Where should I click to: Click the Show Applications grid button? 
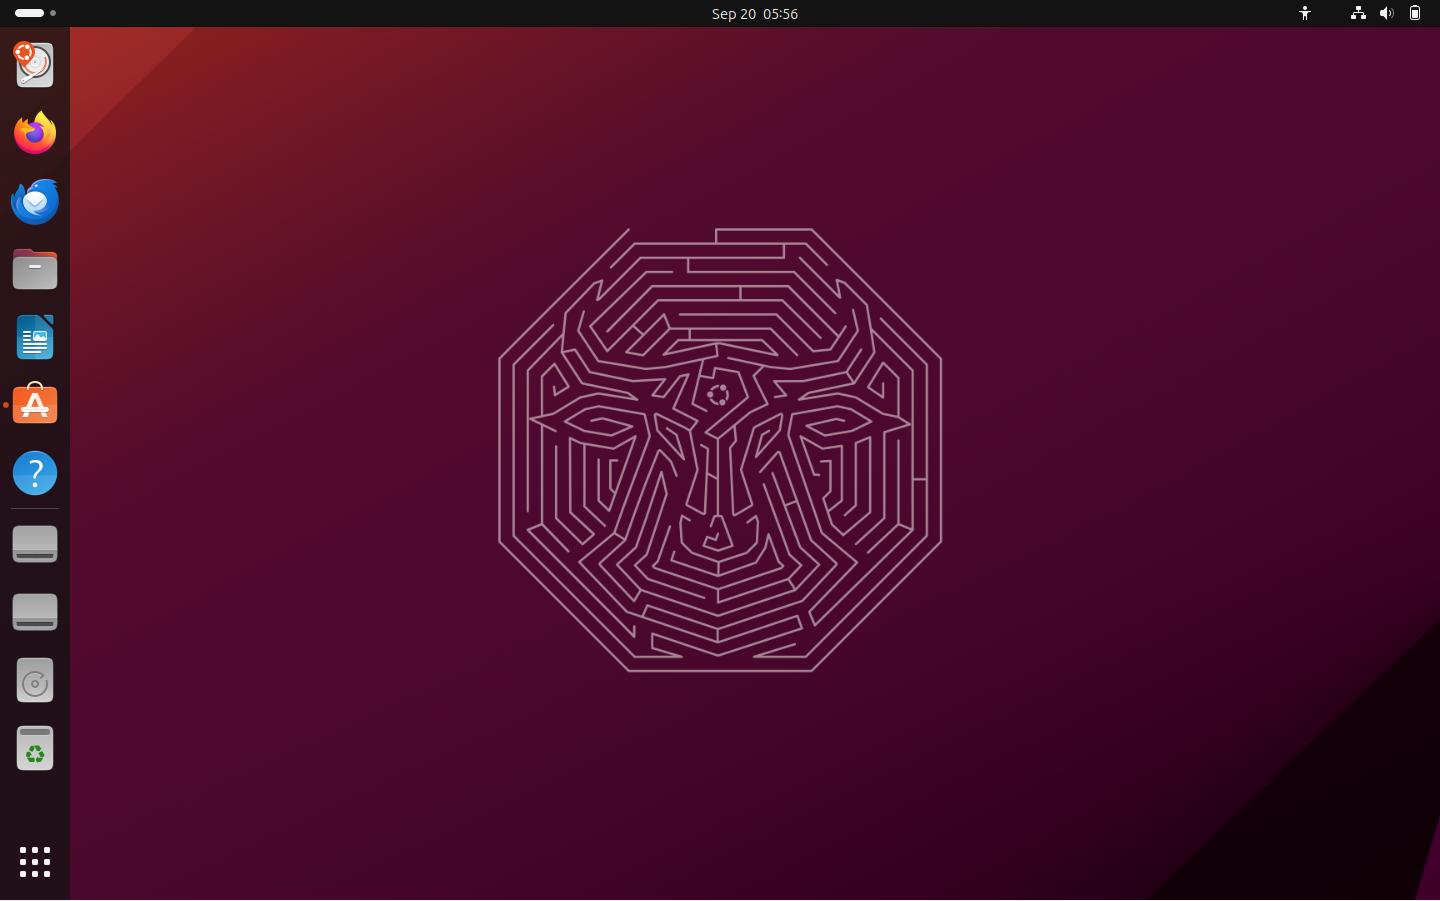pyautogui.click(x=35, y=862)
